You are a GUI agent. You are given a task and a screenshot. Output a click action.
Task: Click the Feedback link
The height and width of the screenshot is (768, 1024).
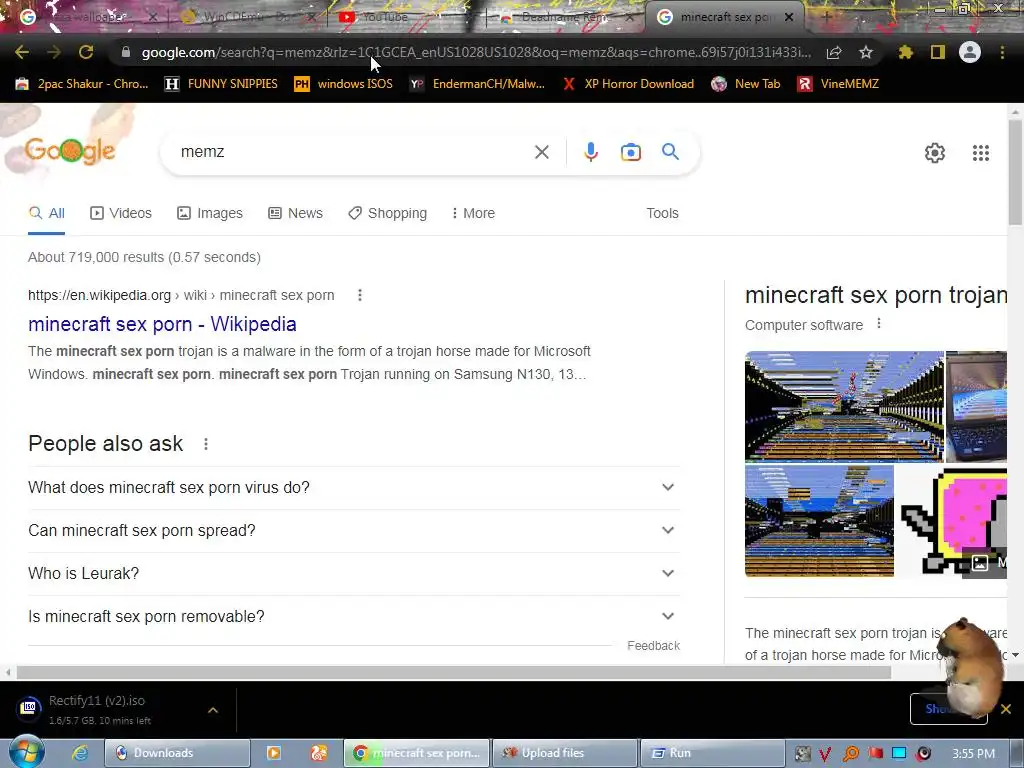[x=653, y=646]
